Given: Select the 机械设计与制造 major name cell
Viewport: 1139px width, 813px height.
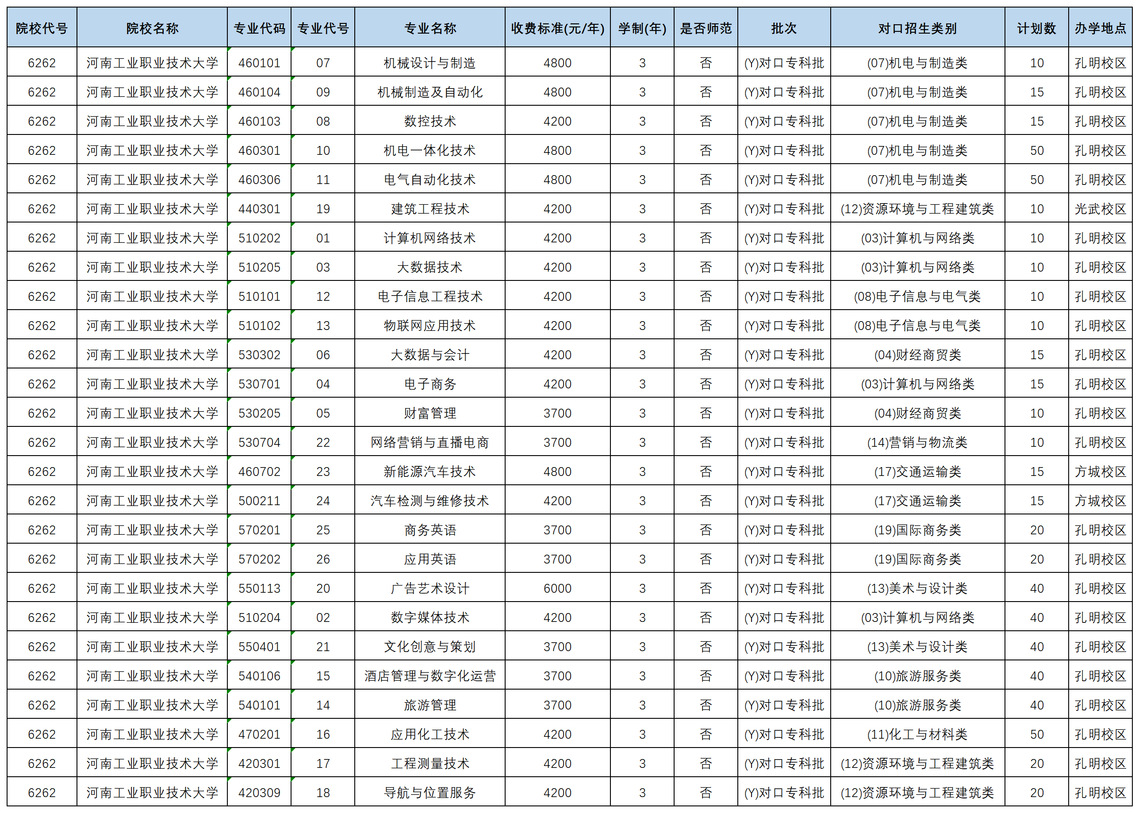Looking at the screenshot, I should coord(430,63).
